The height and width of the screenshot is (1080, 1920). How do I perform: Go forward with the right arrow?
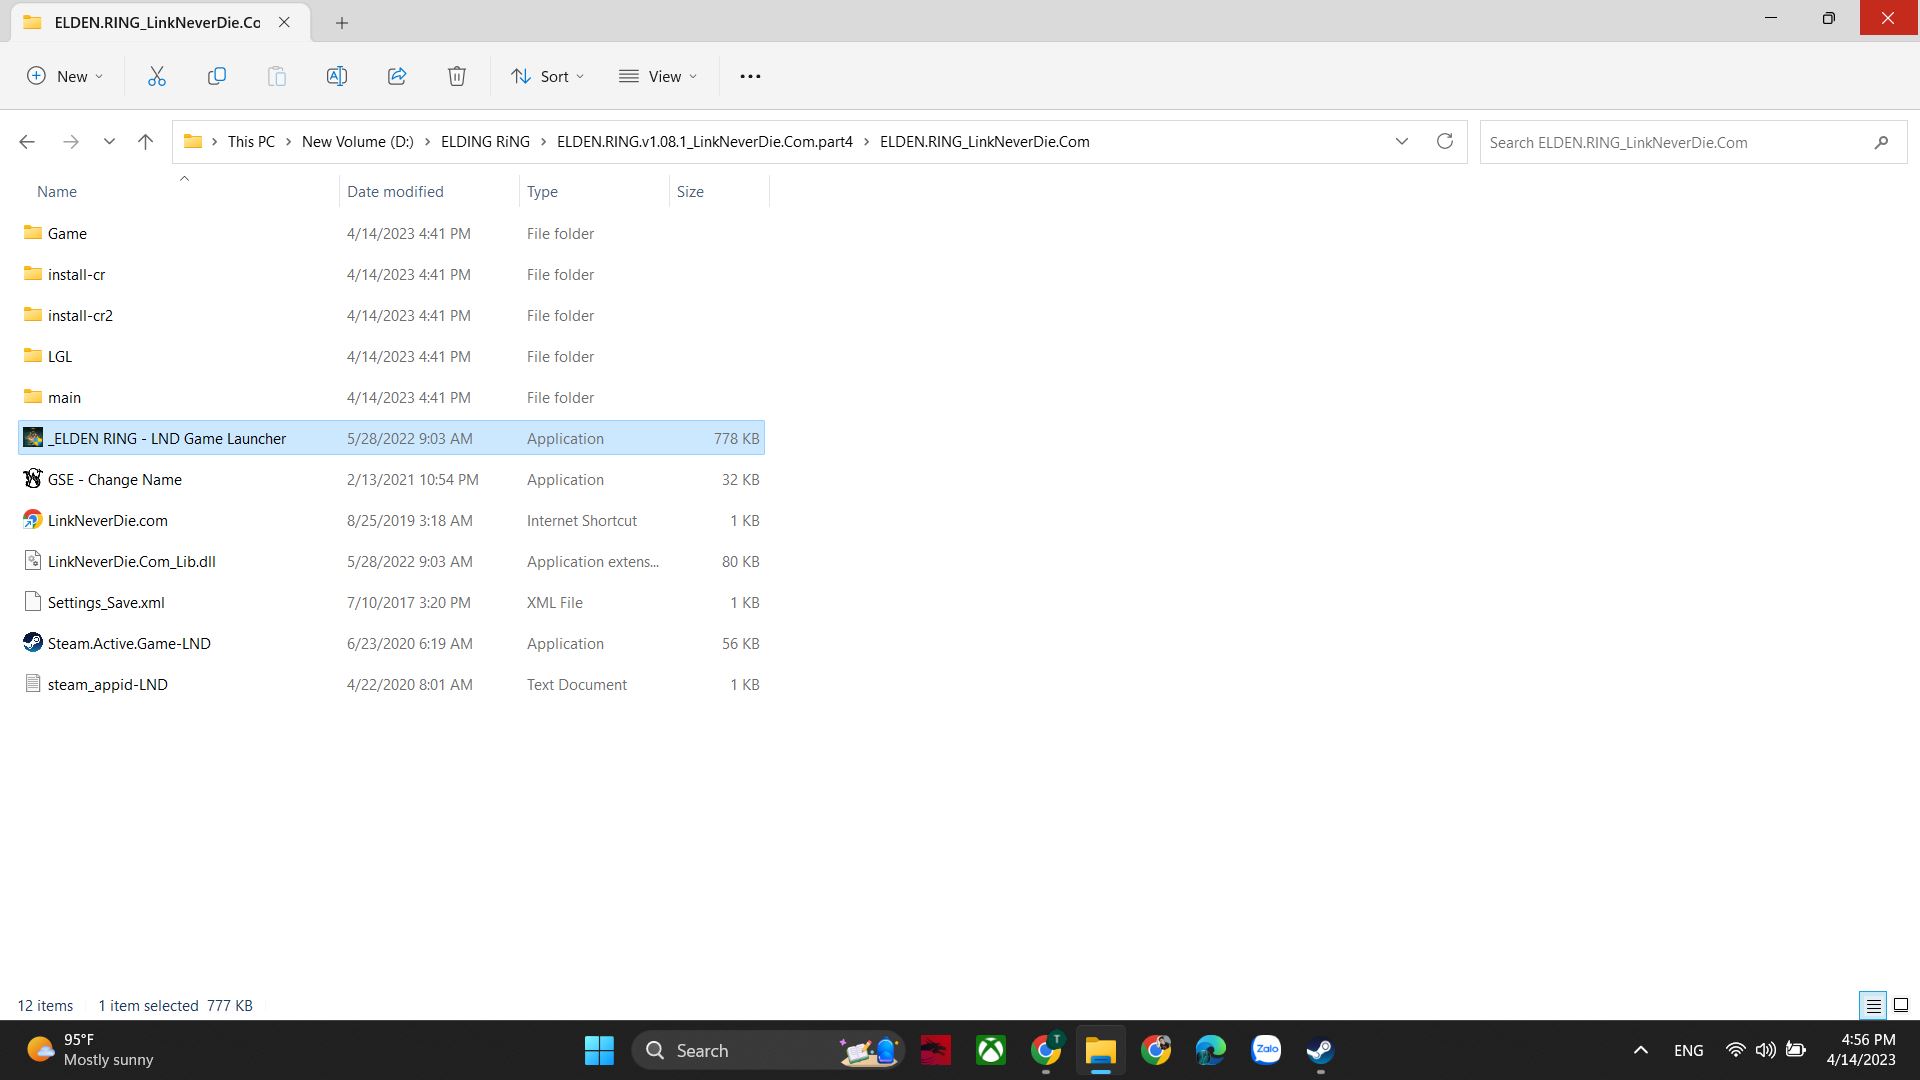pyautogui.click(x=70, y=142)
